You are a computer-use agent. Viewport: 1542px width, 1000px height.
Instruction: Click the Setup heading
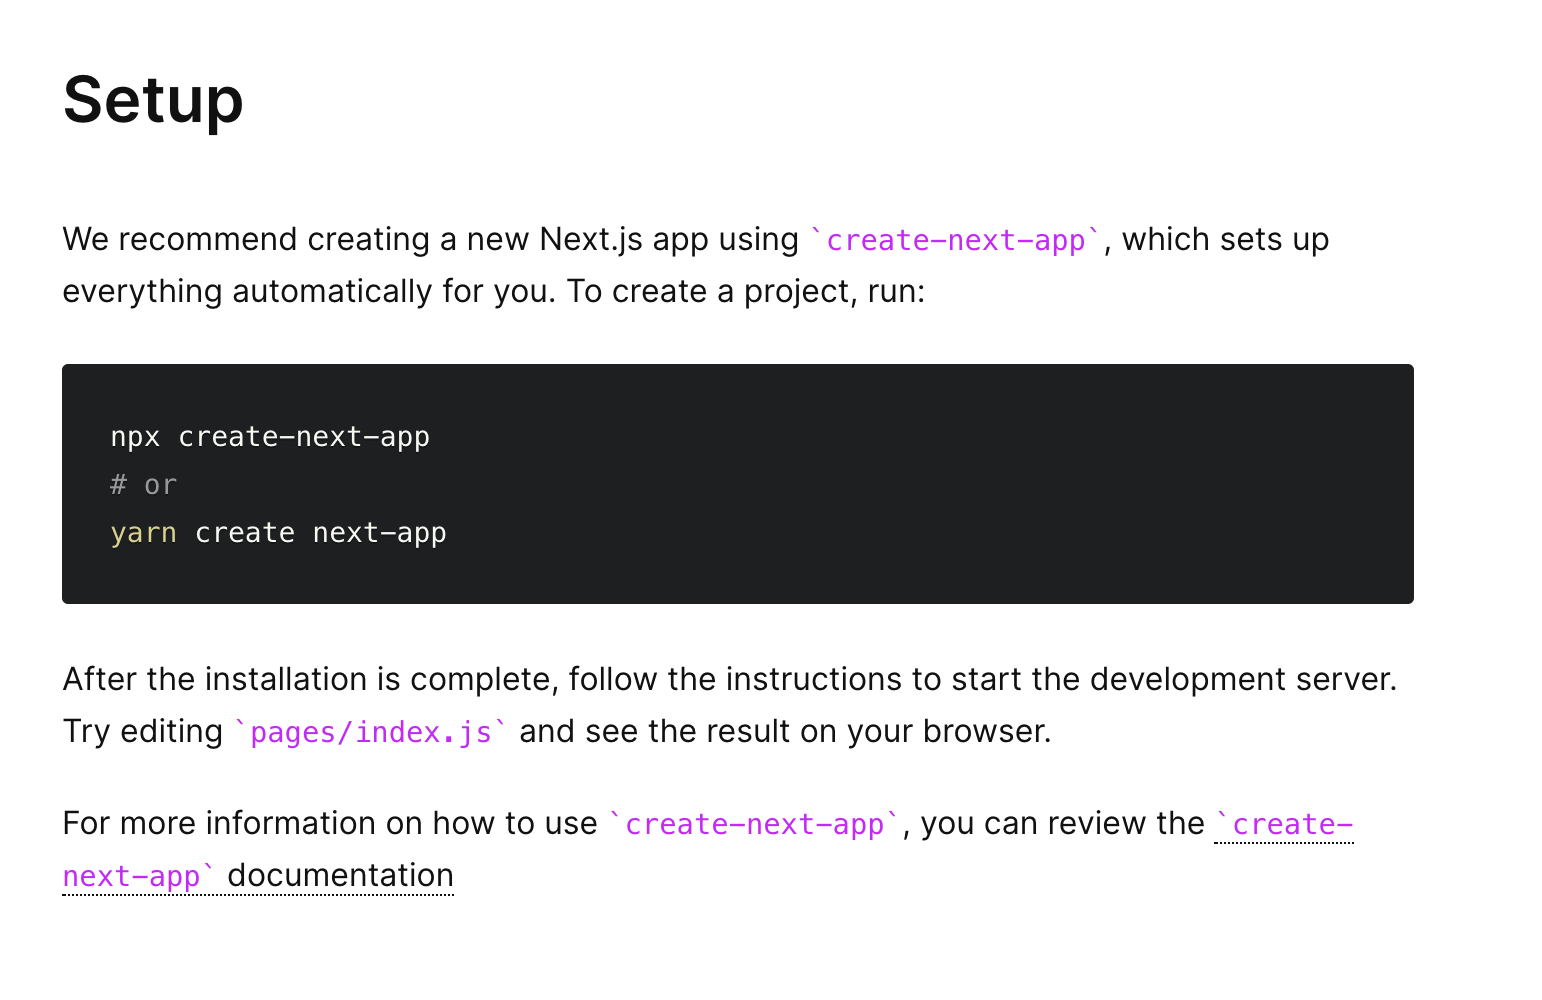[153, 100]
